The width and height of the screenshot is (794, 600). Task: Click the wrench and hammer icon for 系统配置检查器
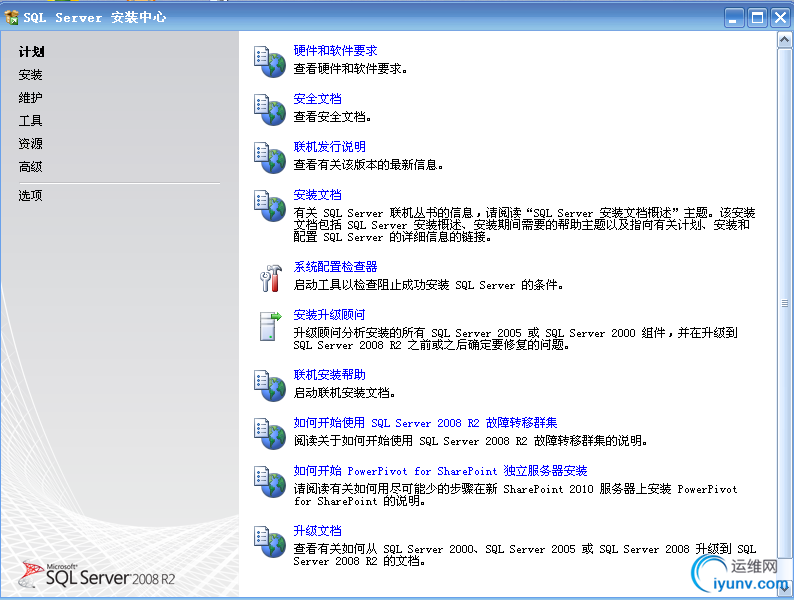click(271, 278)
